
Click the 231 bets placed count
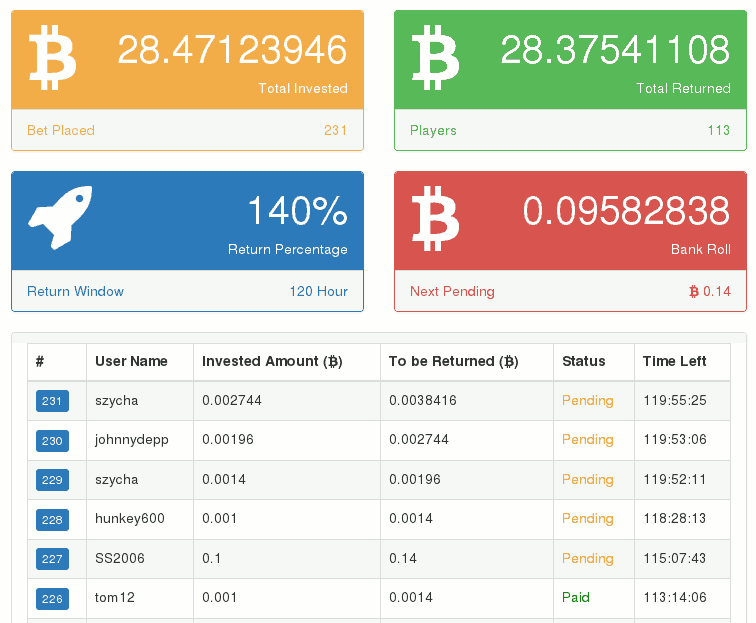tap(335, 130)
